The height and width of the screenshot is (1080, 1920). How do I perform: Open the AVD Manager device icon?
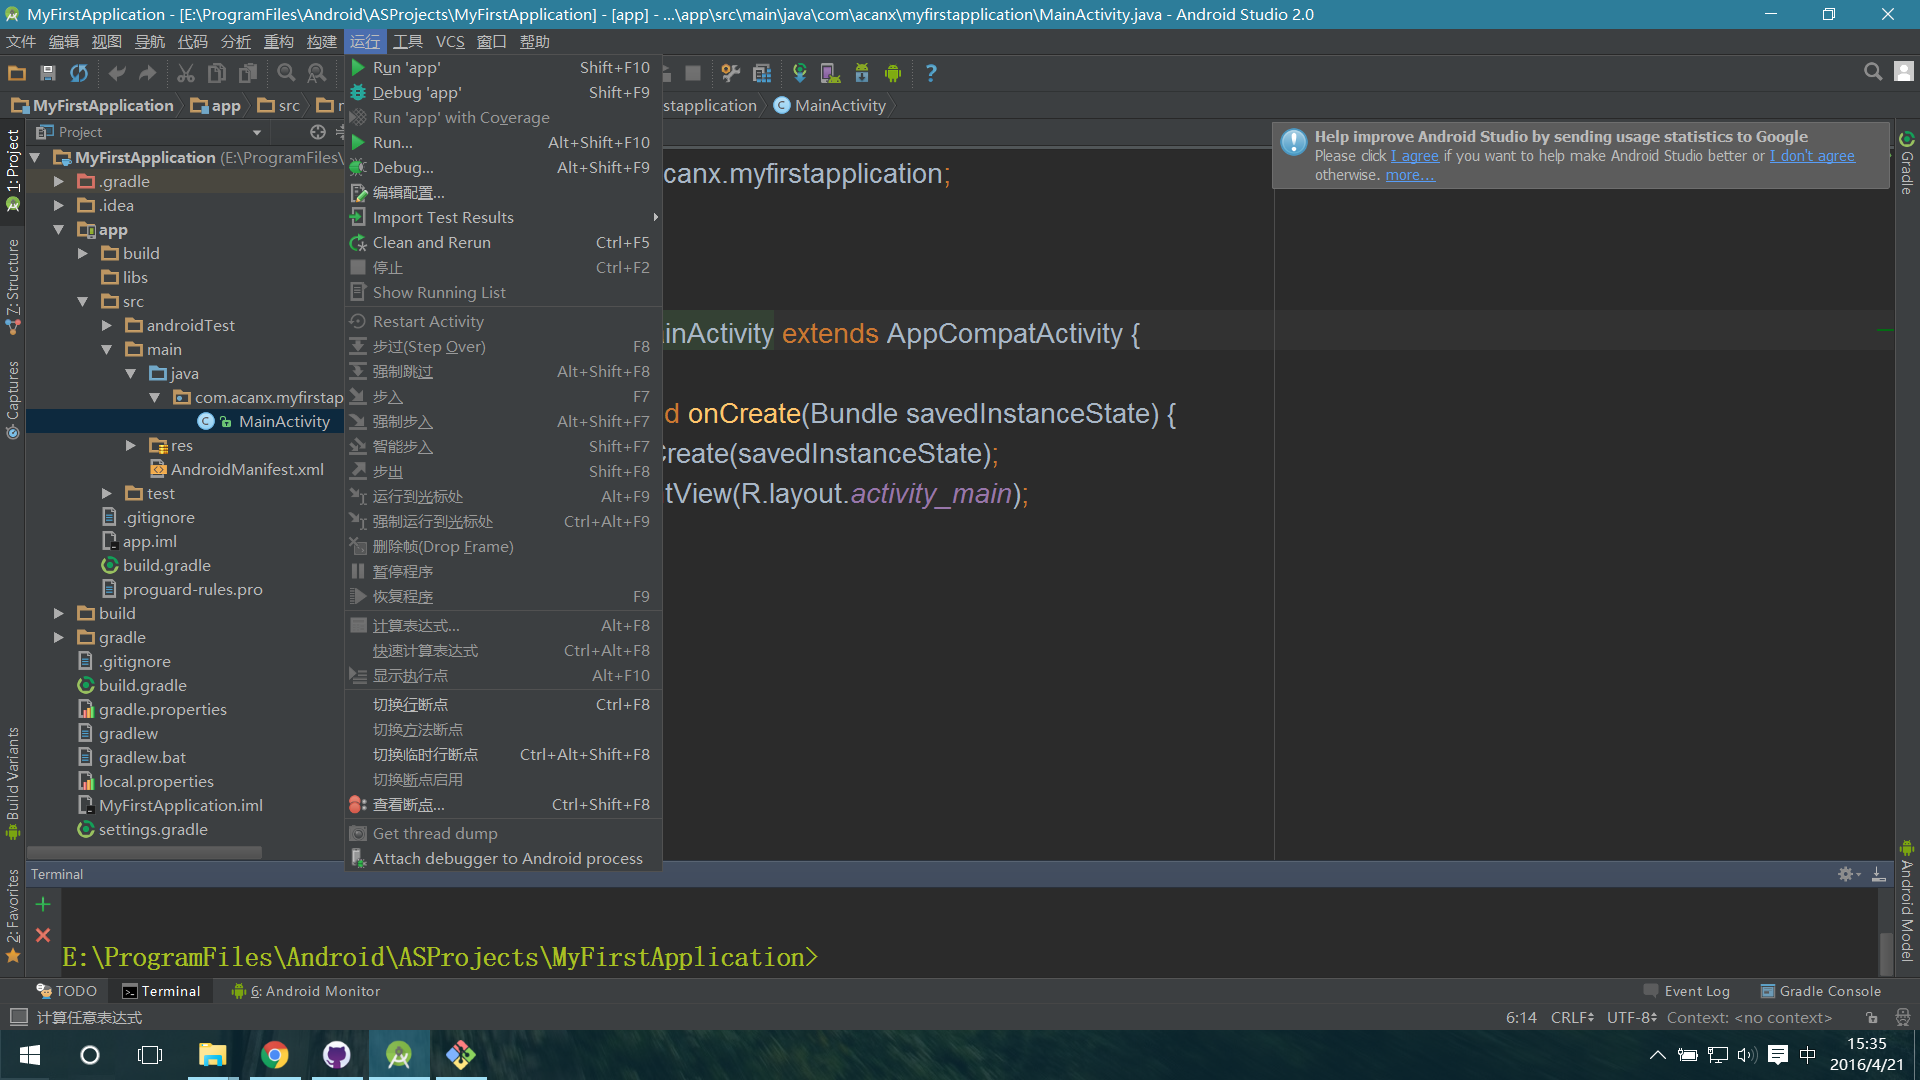coord(830,73)
